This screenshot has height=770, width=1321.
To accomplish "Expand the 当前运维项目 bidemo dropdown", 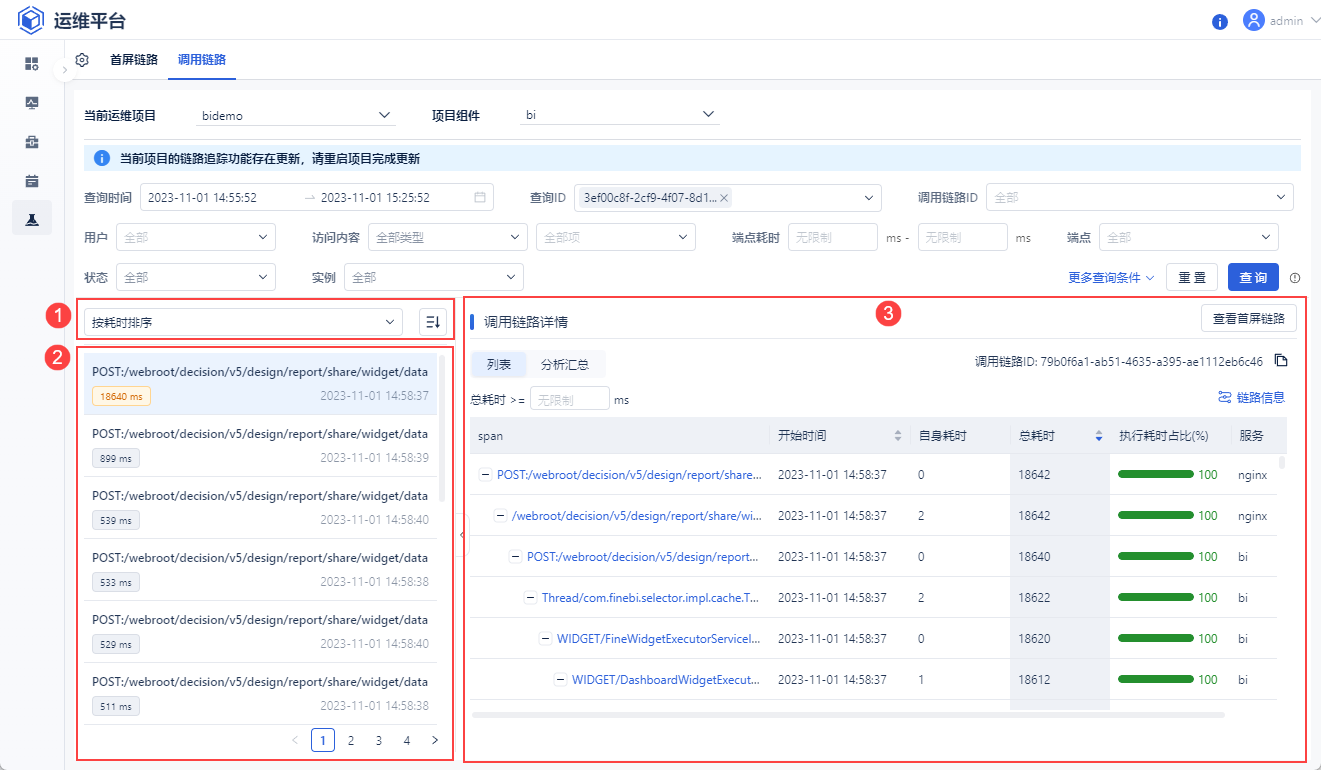I will coord(298,115).
